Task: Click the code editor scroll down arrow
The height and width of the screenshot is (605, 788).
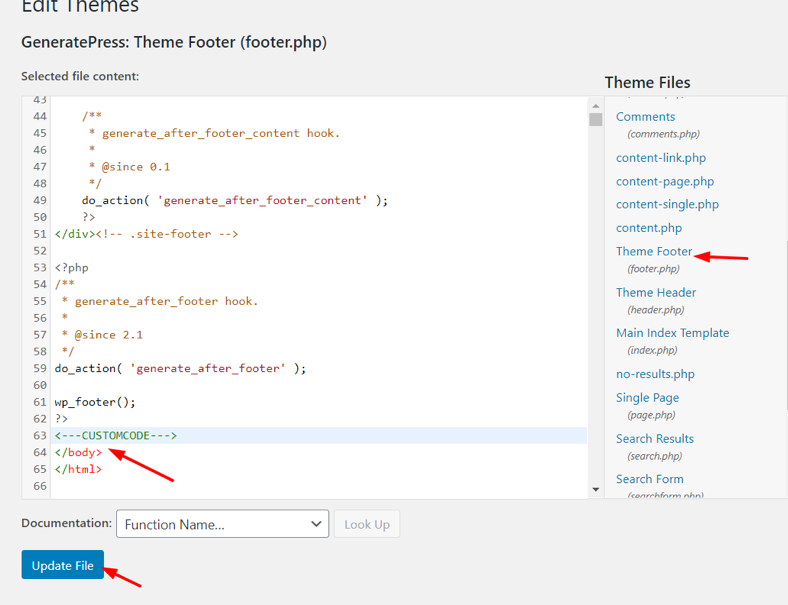Action: pyautogui.click(x=596, y=489)
